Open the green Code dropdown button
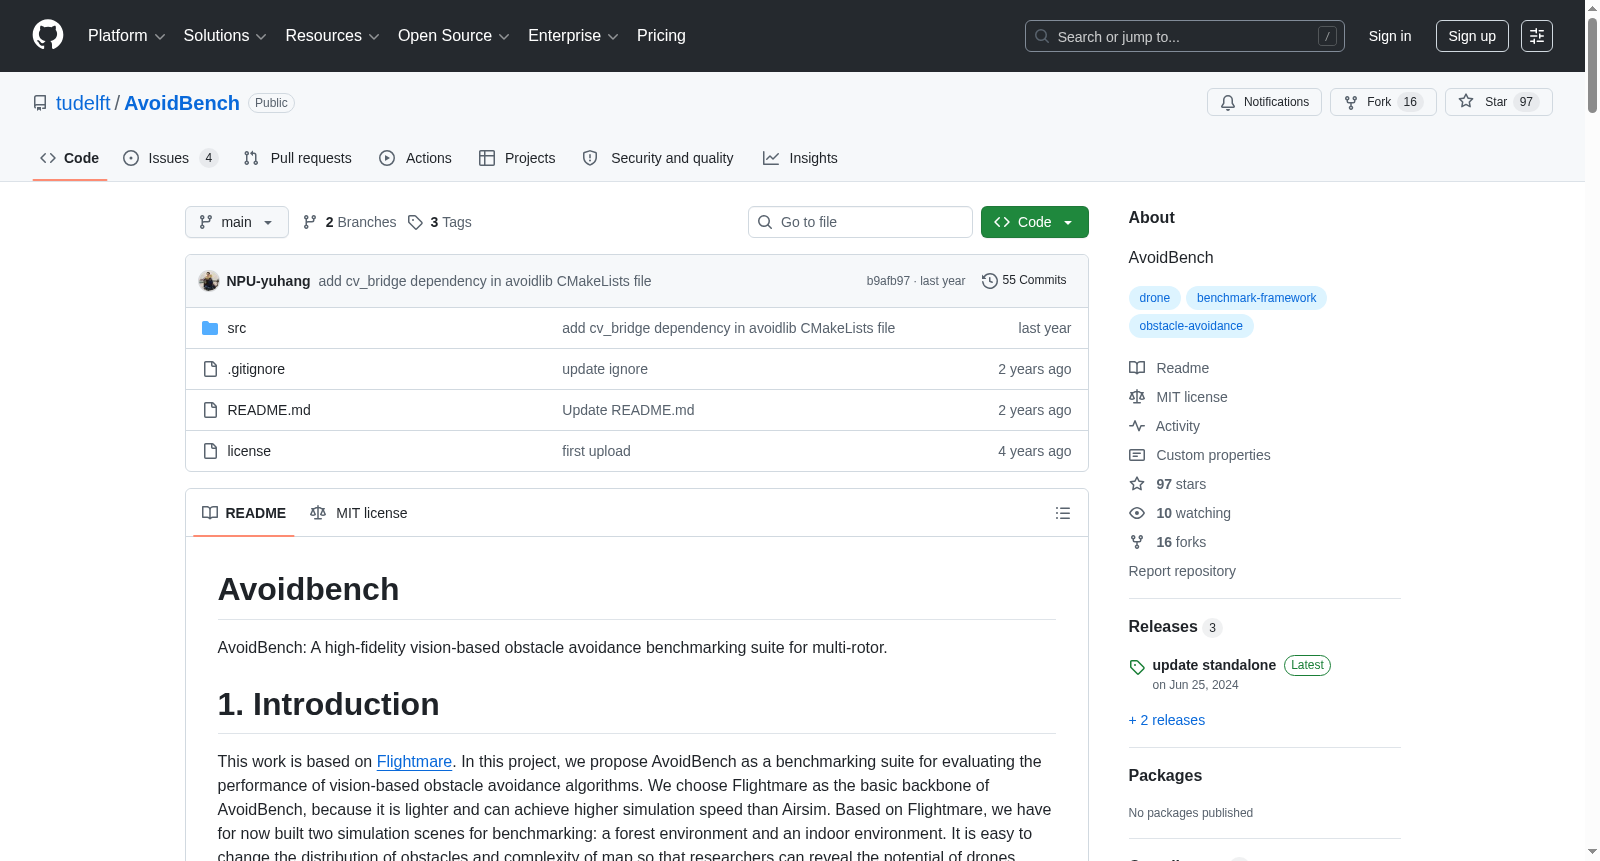1600x861 pixels. coord(1034,222)
